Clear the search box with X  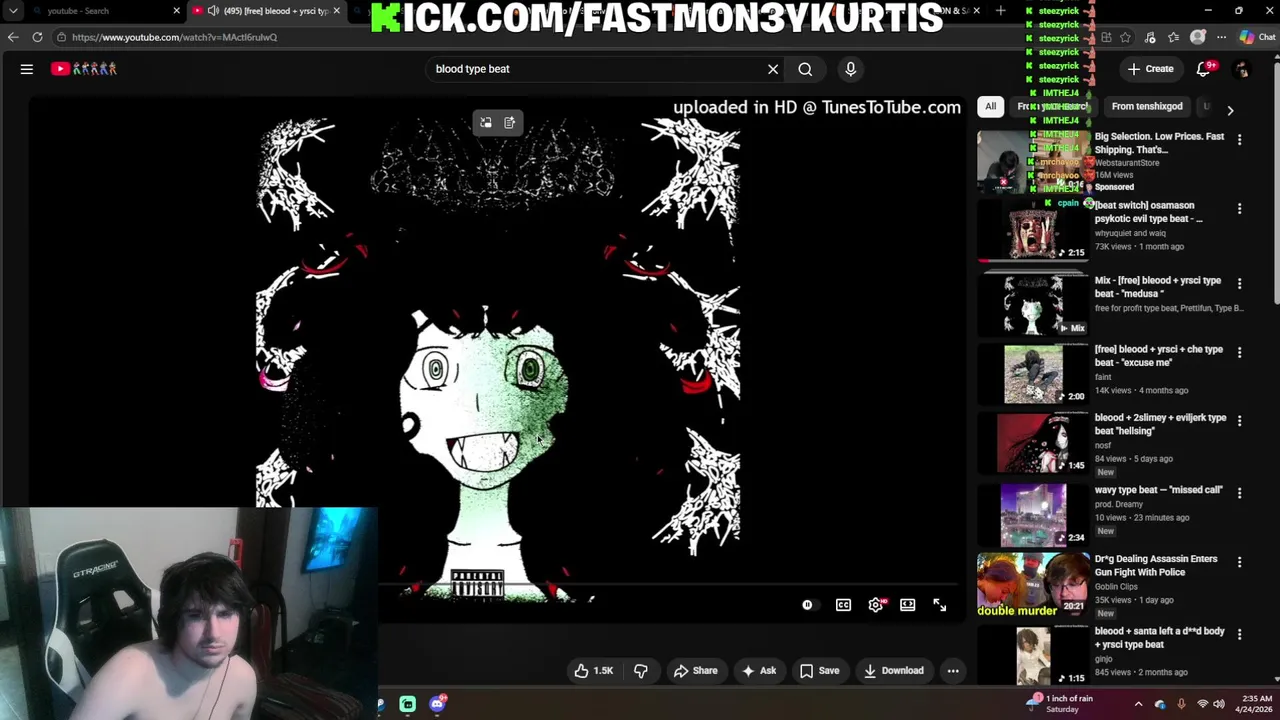point(773,69)
